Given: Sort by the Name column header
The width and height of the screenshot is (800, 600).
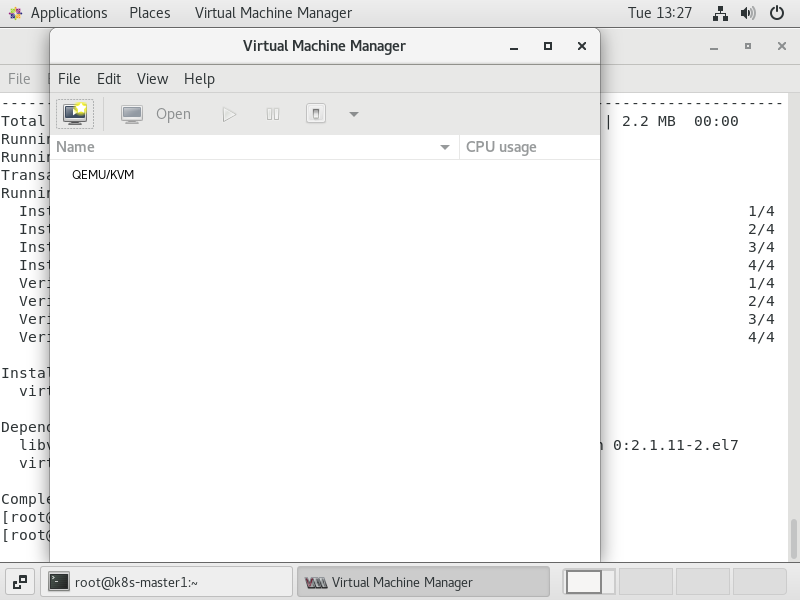Looking at the screenshot, I should (255, 147).
